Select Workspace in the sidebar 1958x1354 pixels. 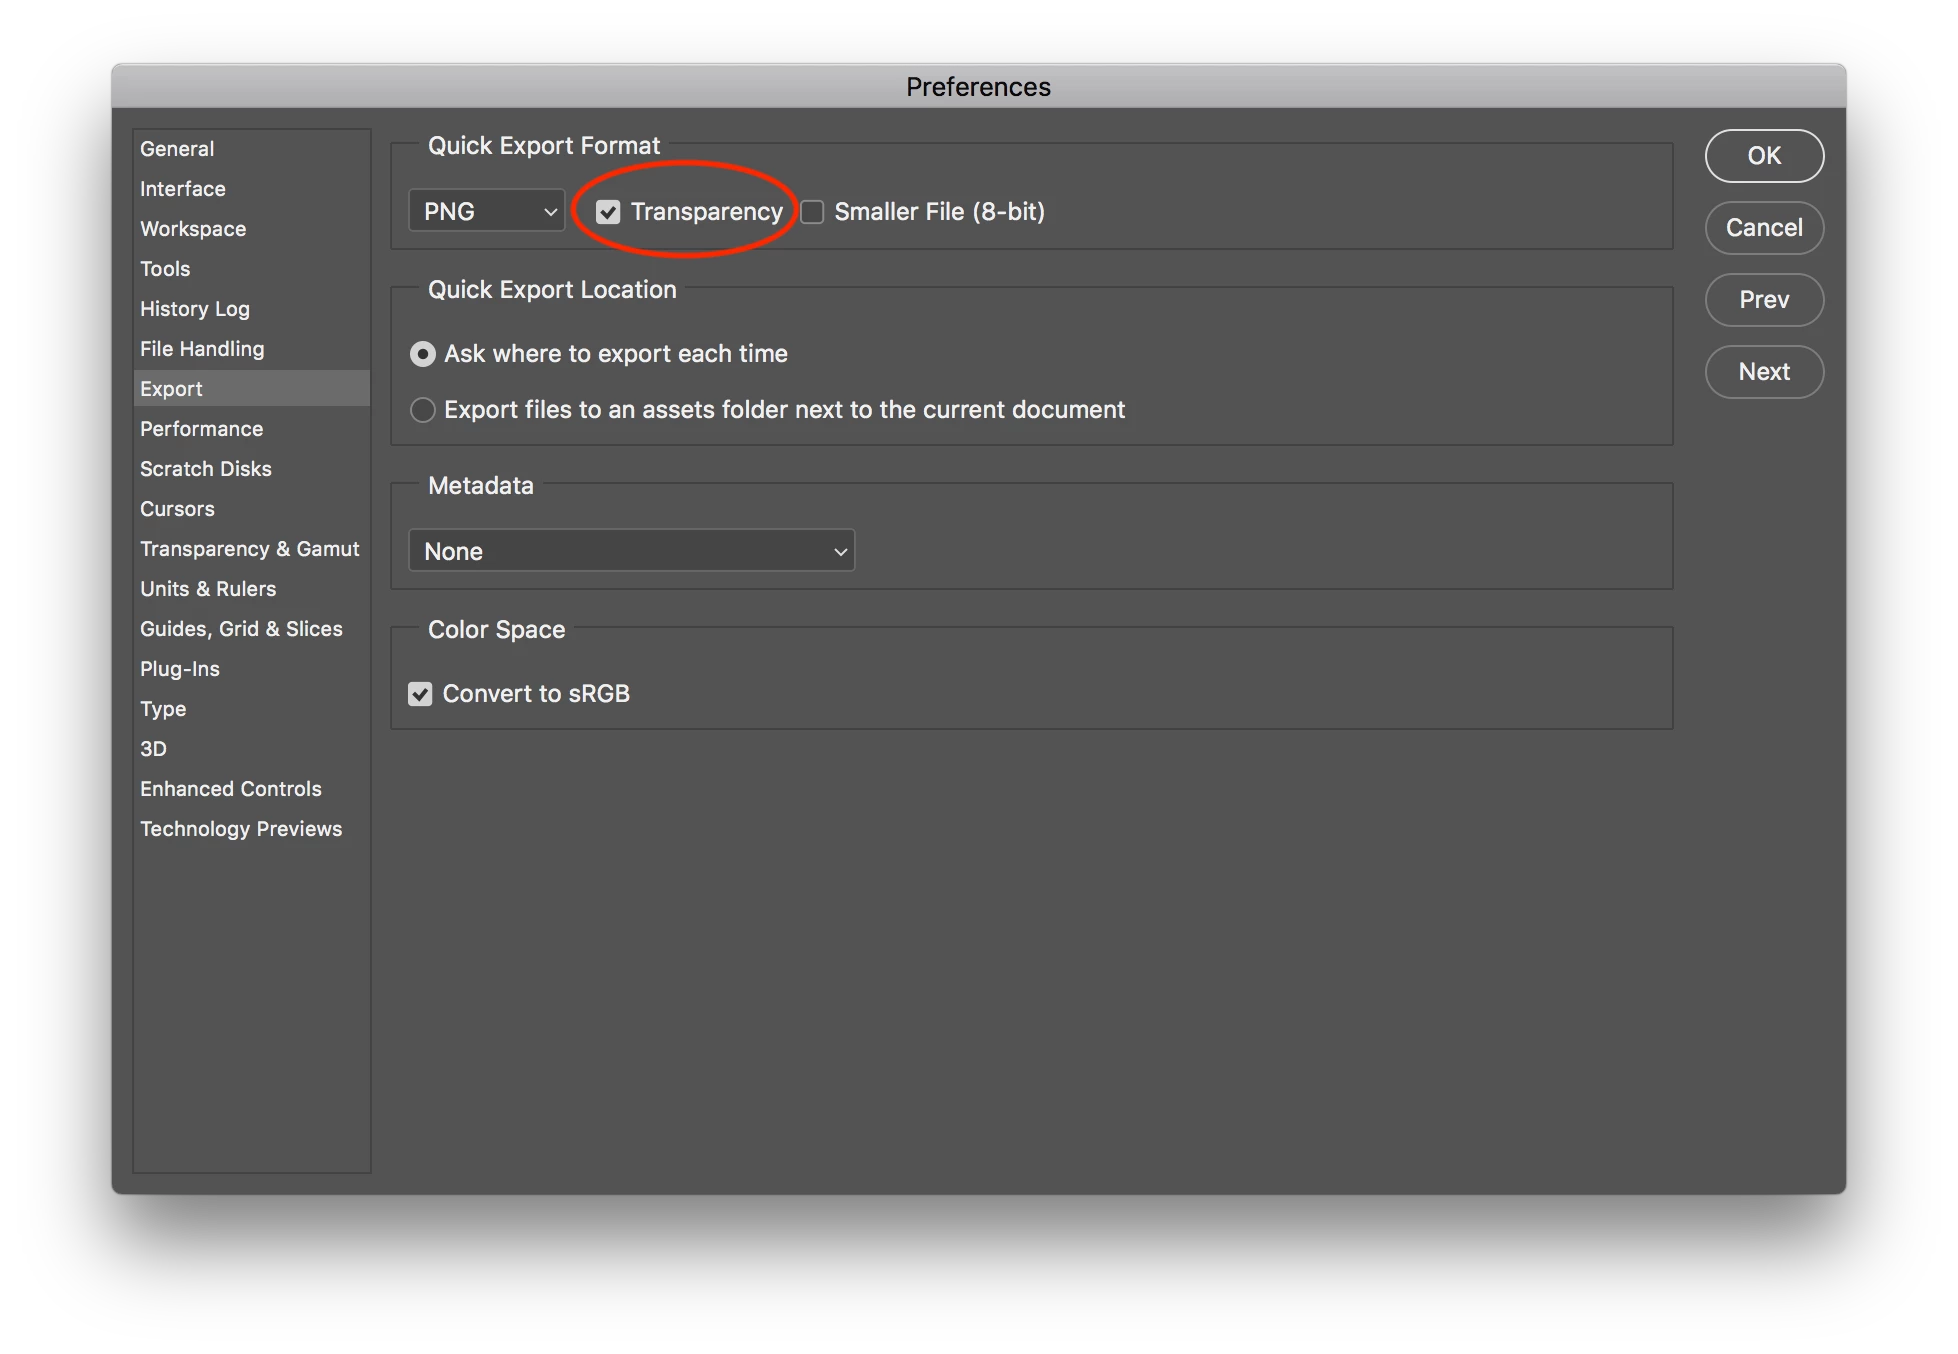pos(193,229)
